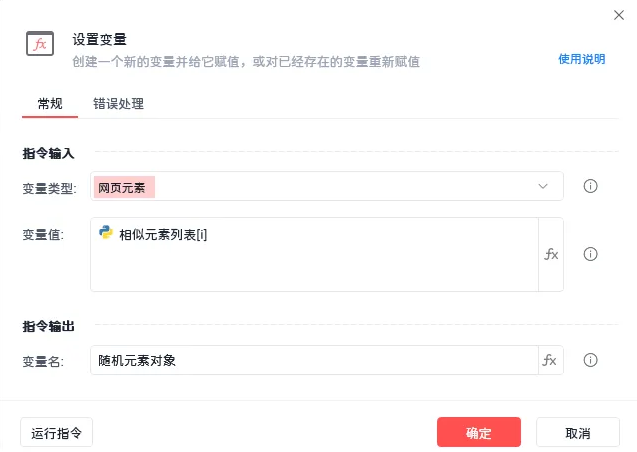Show info tooltip for 变量类型
637x452 pixels.
pos(590,186)
